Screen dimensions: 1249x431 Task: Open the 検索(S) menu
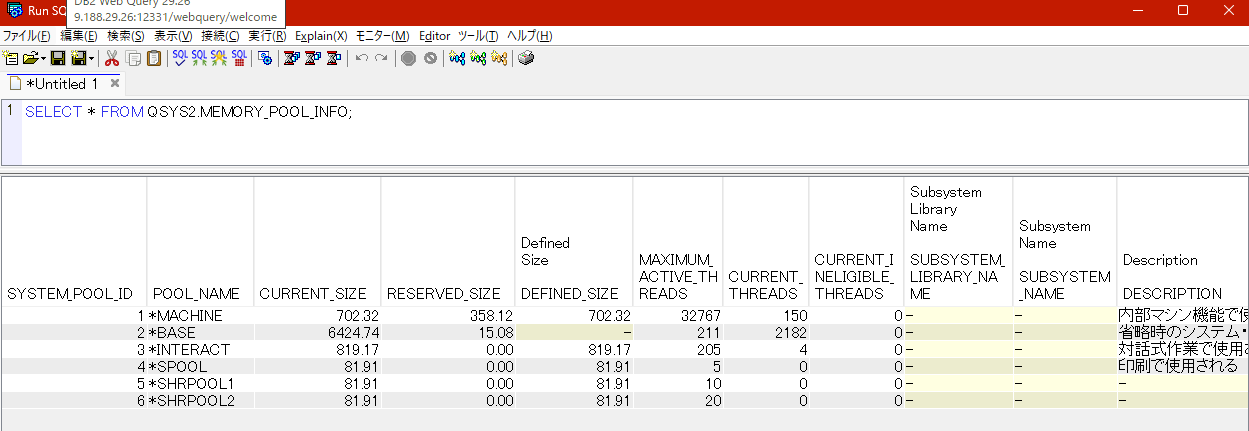(125, 36)
